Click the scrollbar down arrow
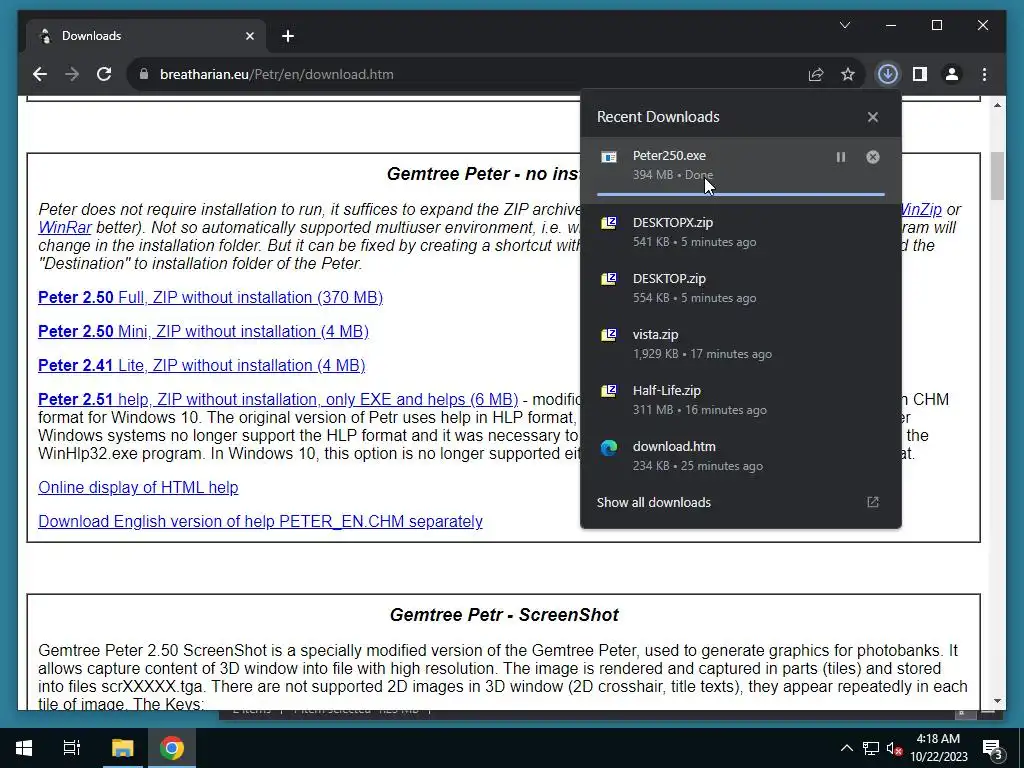This screenshot has height=768, width=1024. tap(997, 701)
